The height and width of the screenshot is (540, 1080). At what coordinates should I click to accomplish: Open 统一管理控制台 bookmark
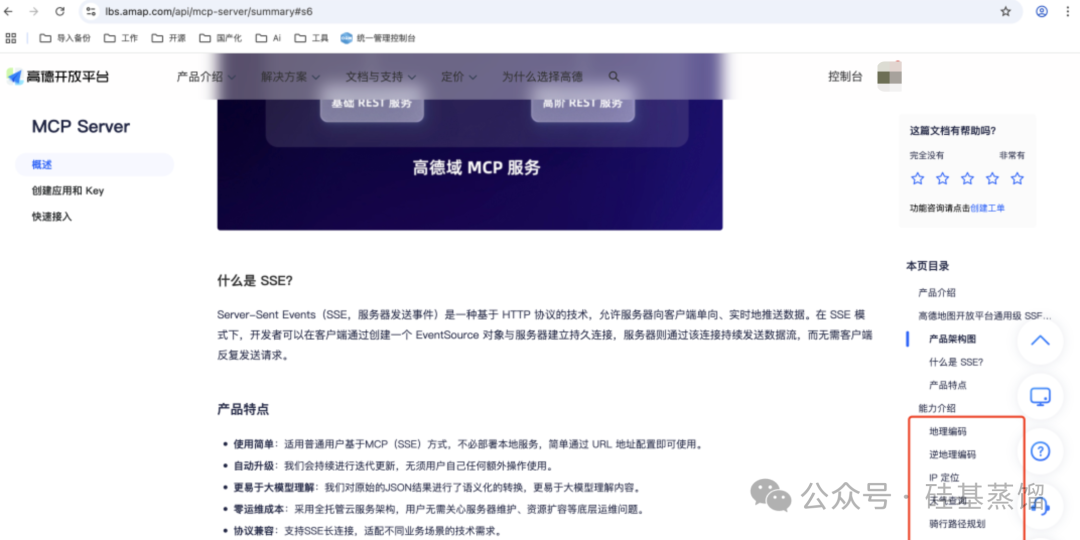point(378,38)
